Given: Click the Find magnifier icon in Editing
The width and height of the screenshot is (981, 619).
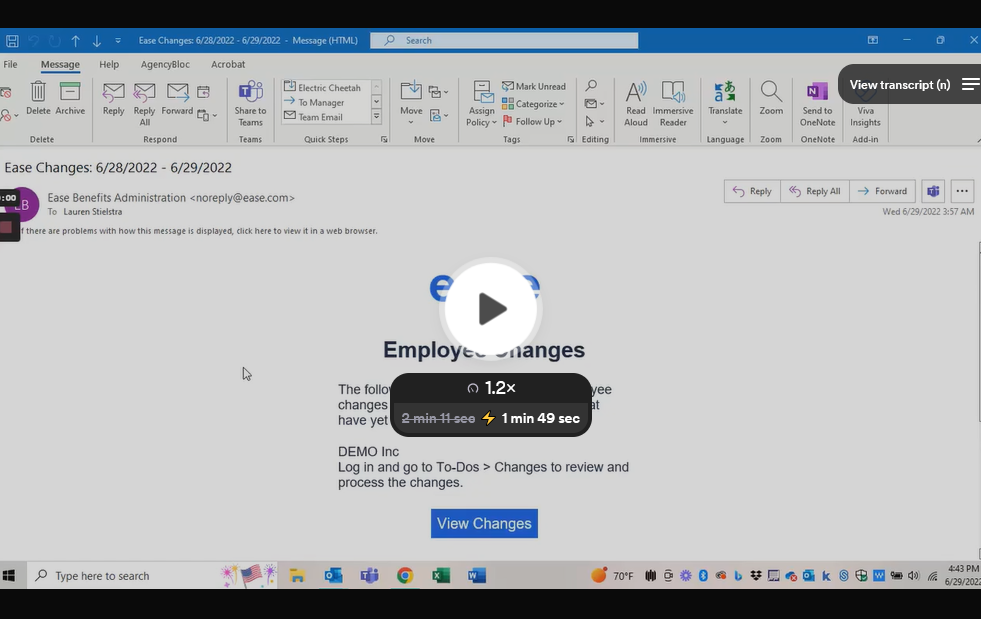Looking at the screenshot, I should [x=591, y=86].
